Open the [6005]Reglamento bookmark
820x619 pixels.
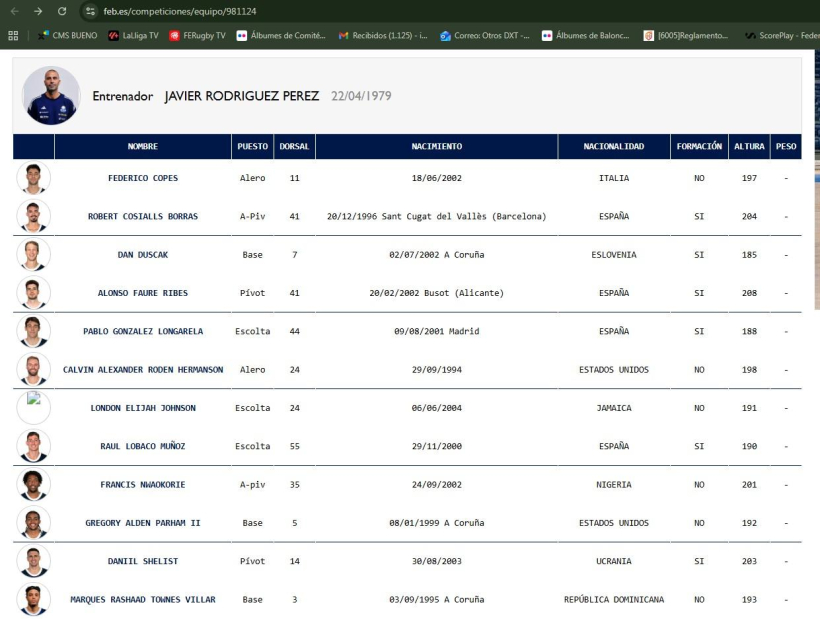(x=686, y=36)
